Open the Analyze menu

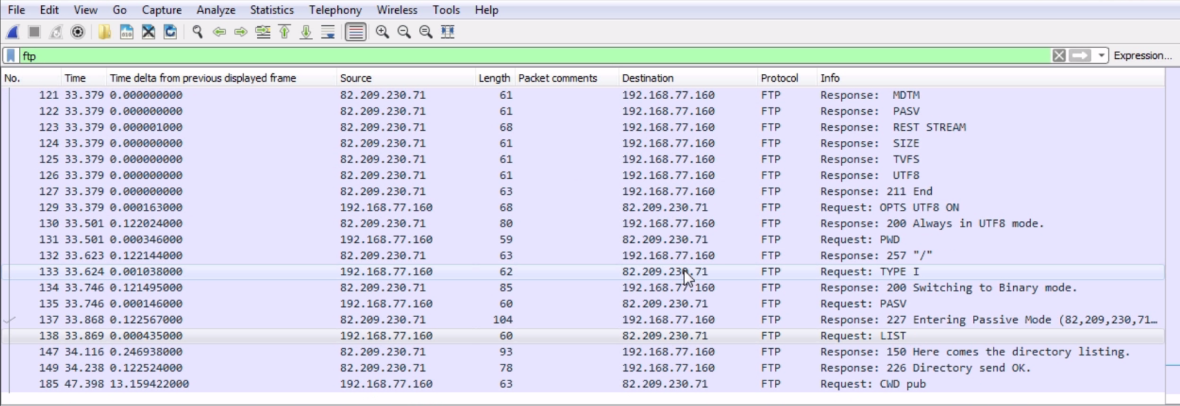coord(216,10)
